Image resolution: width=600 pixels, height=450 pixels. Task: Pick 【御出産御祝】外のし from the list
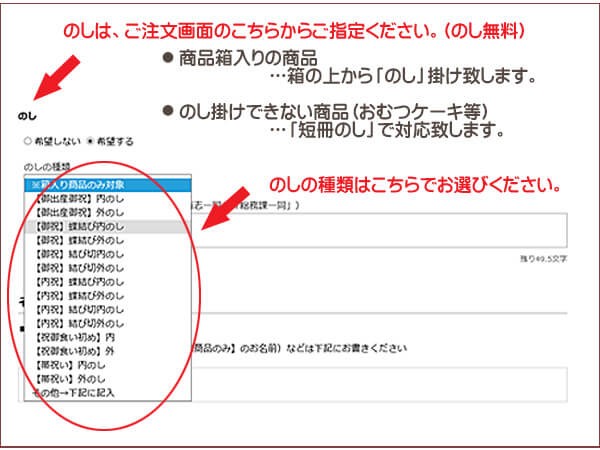point(80,212)
